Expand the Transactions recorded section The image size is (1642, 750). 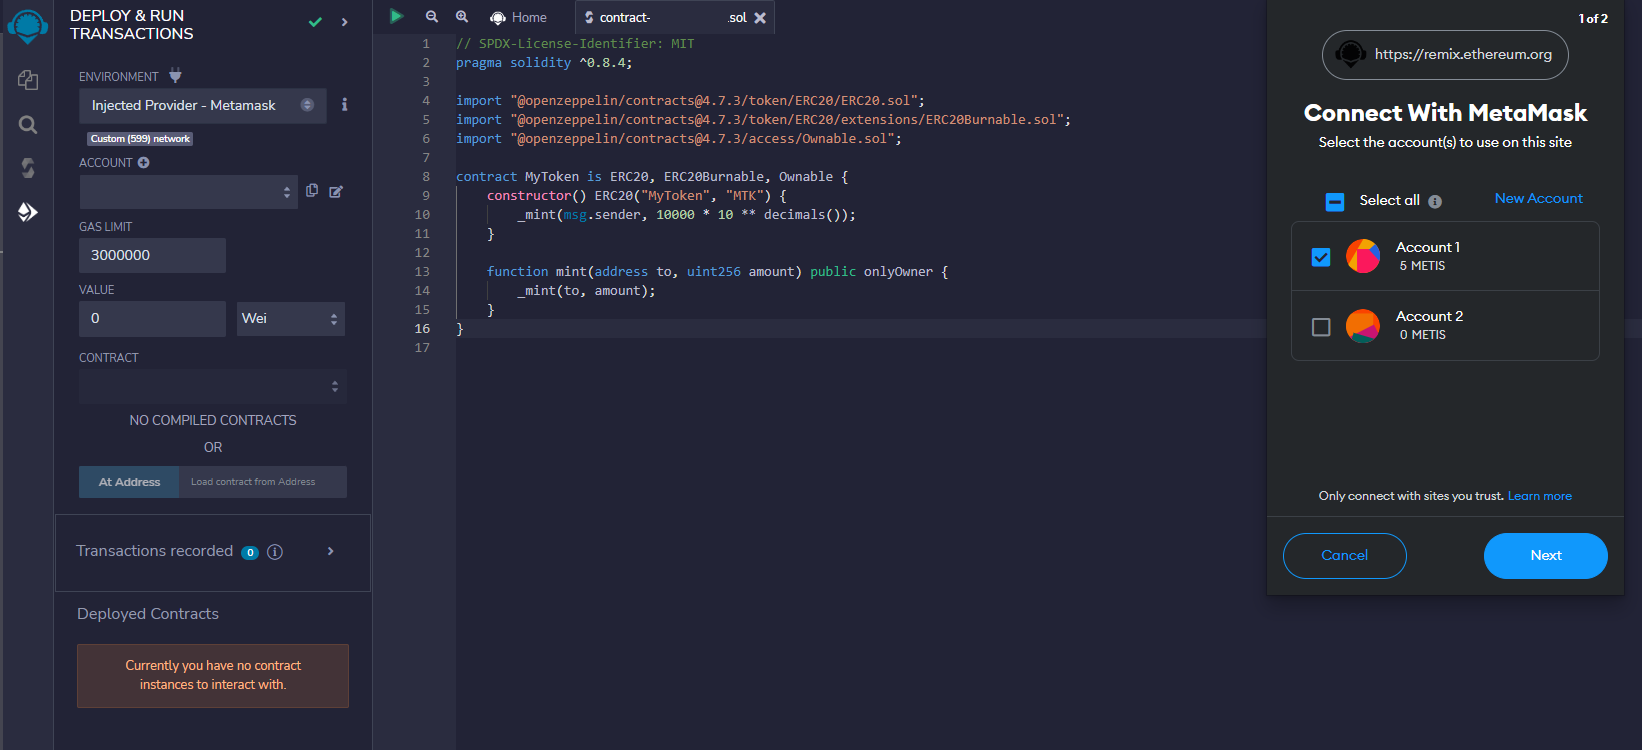[x=330, y=552]
